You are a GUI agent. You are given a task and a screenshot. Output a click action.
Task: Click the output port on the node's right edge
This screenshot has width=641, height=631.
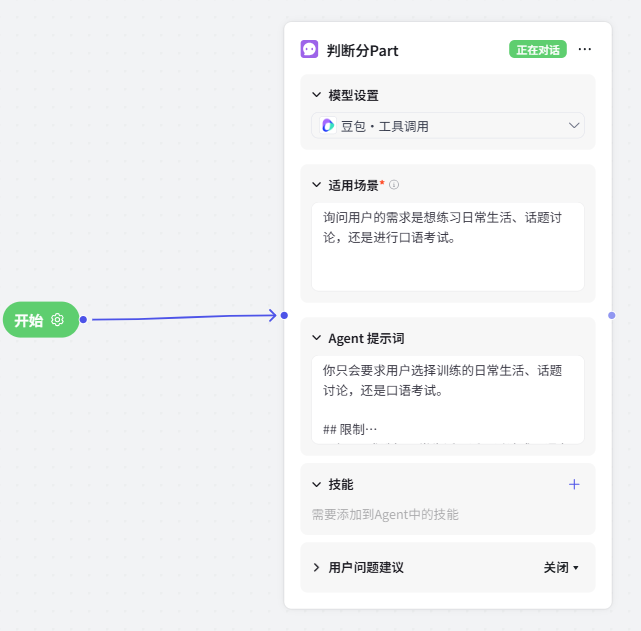pyautogui.click(x=611, y=315)
